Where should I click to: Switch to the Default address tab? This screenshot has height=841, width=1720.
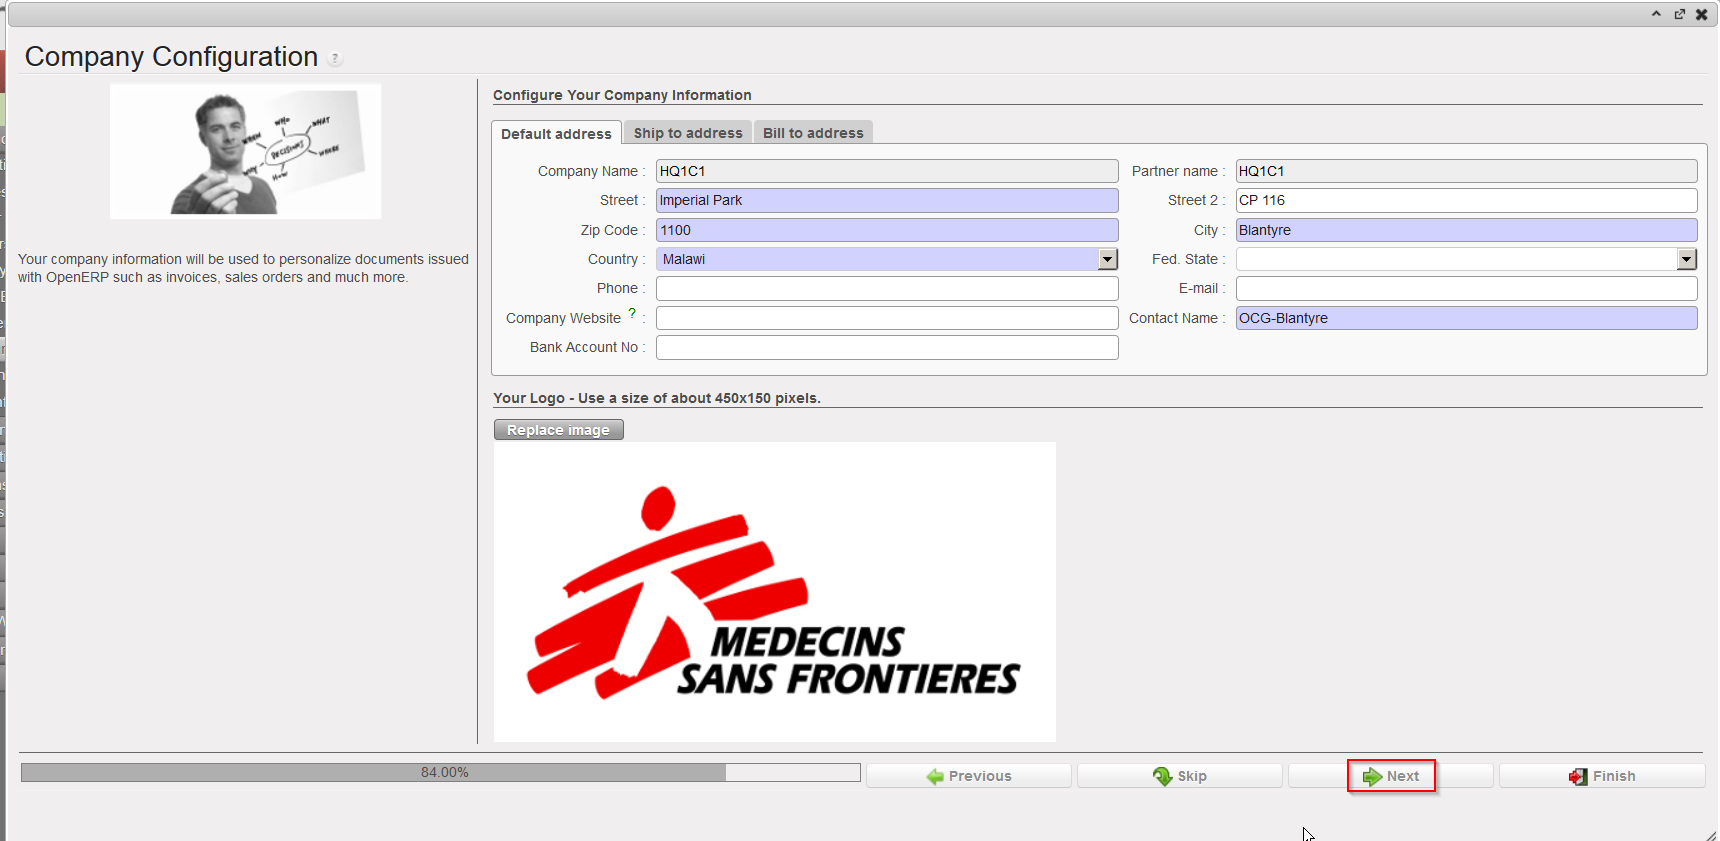(x=556, y=133)
